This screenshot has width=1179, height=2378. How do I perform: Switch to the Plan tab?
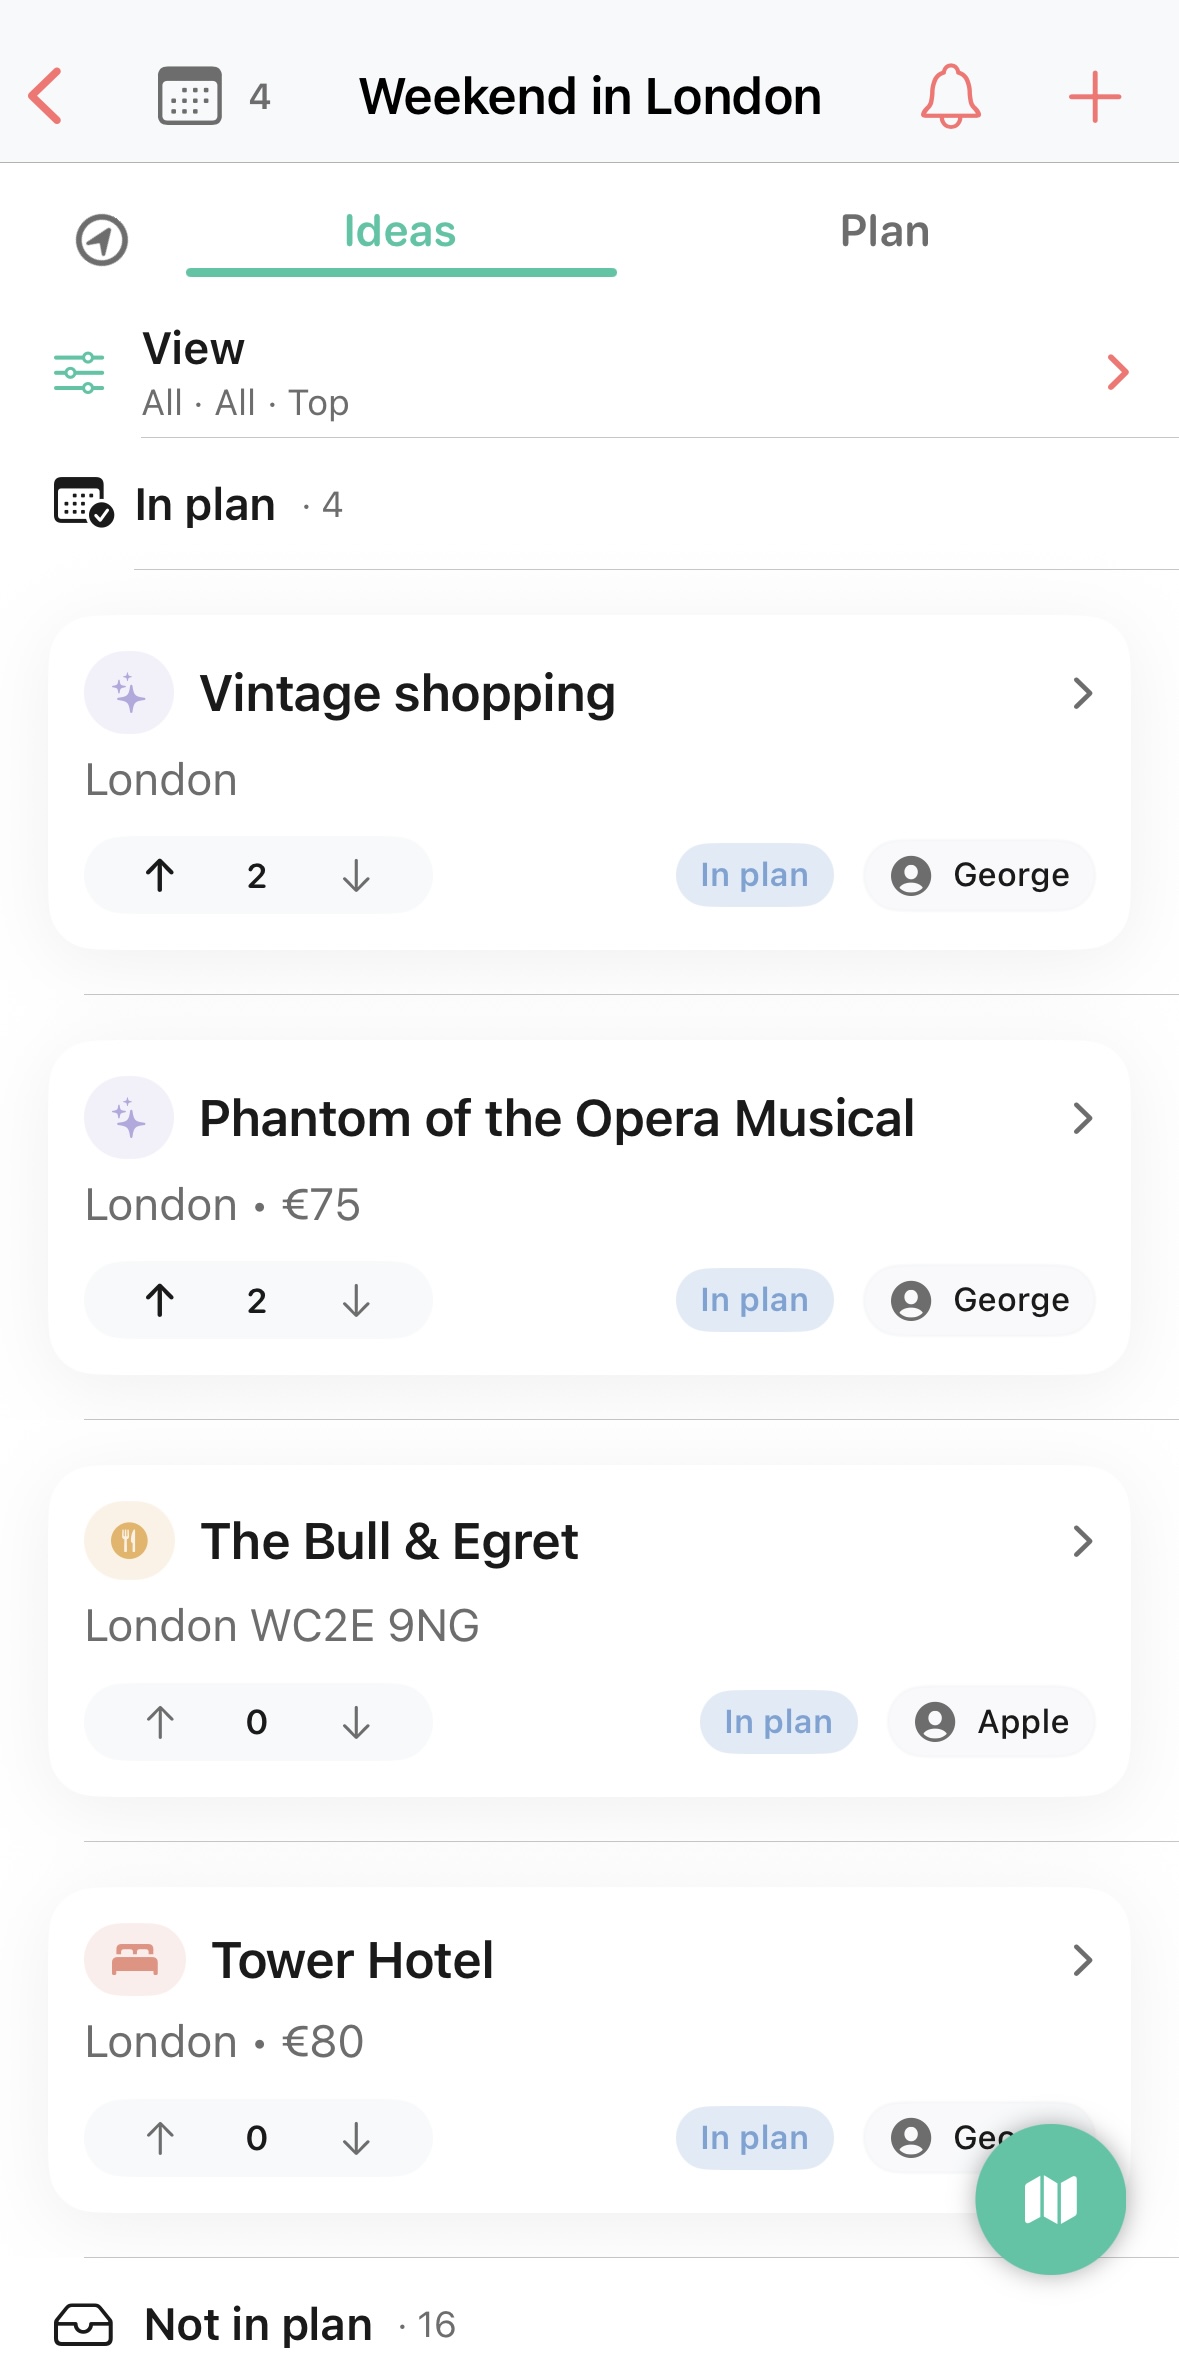[x=885, y=232]
